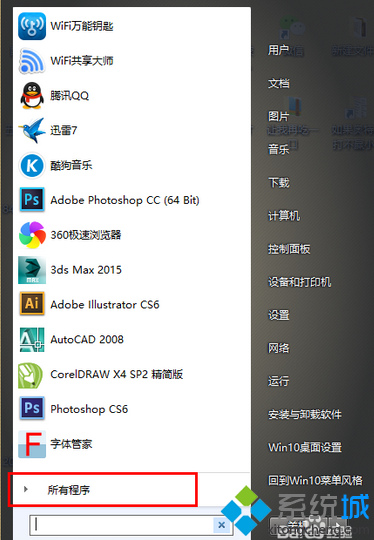Click the 360极速浏览器 program label

tap(86, 235)
